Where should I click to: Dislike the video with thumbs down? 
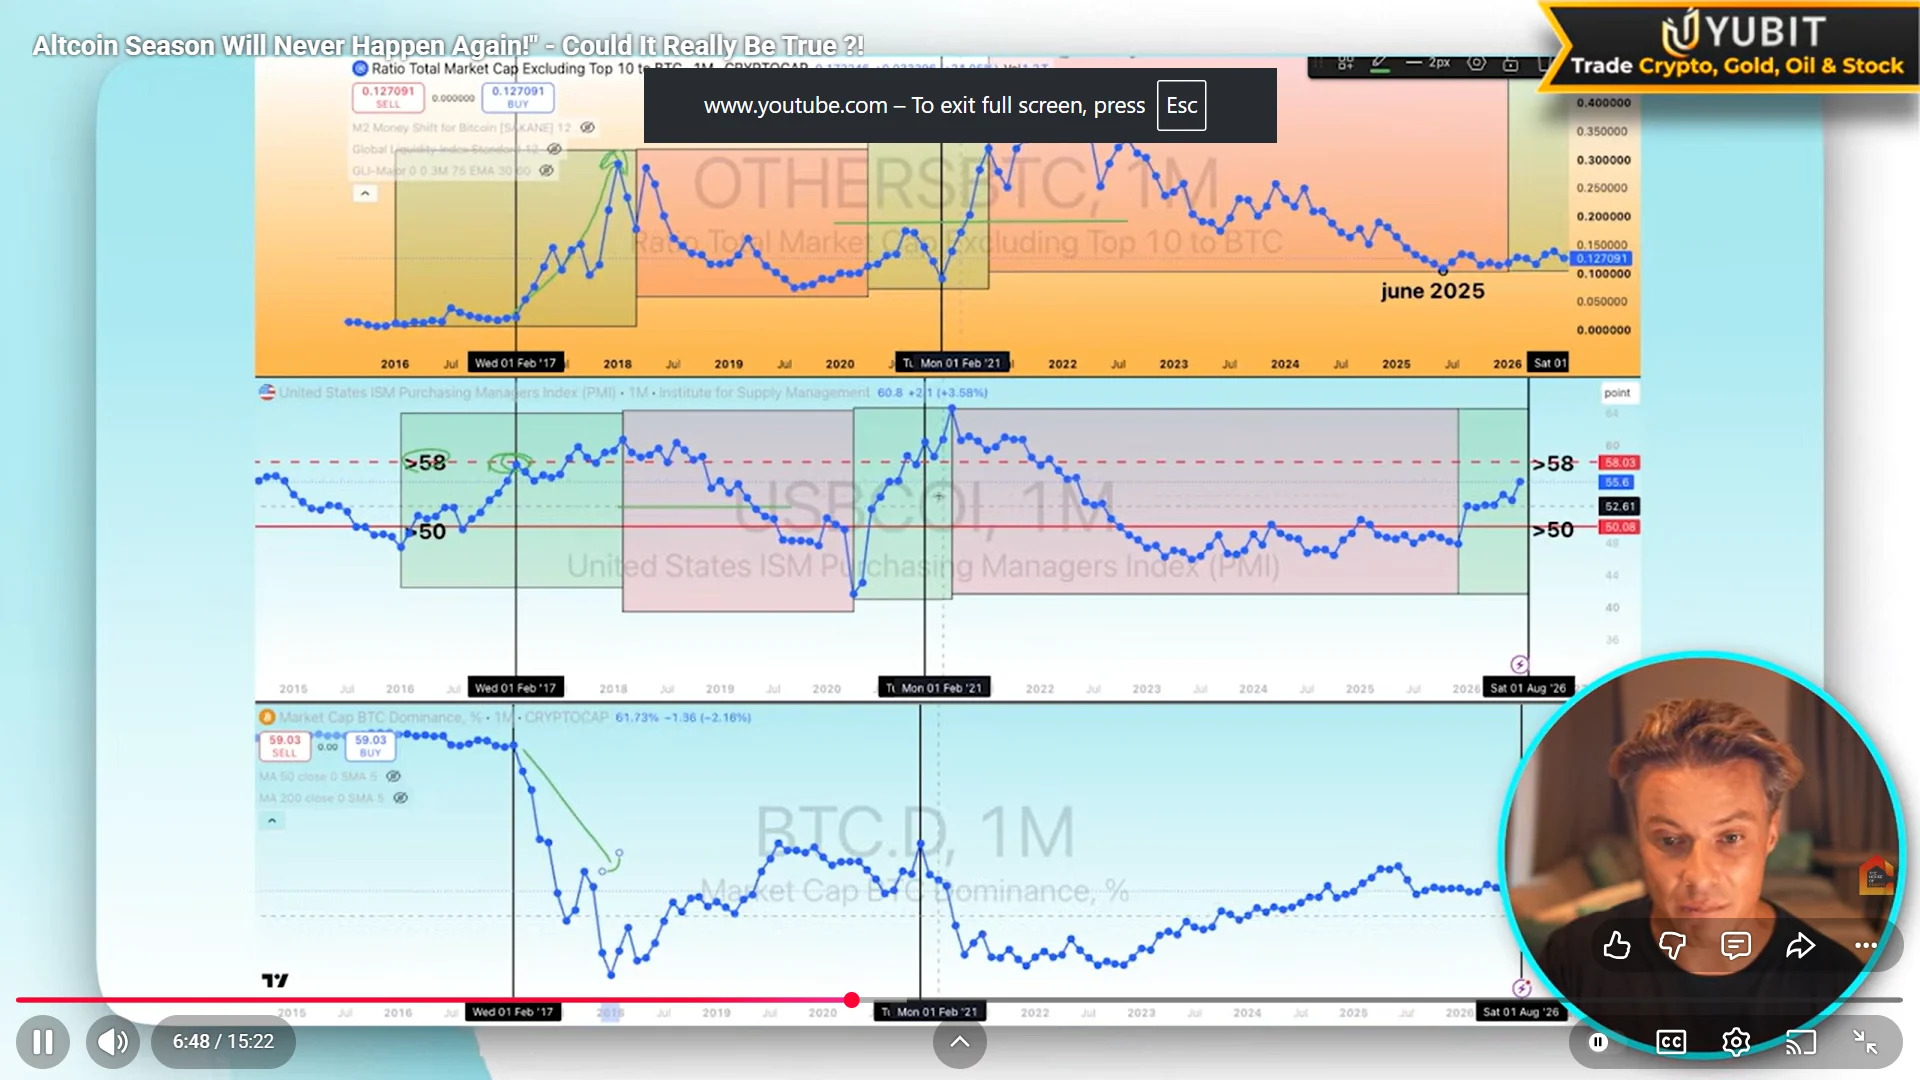[x=1673, y=945]
